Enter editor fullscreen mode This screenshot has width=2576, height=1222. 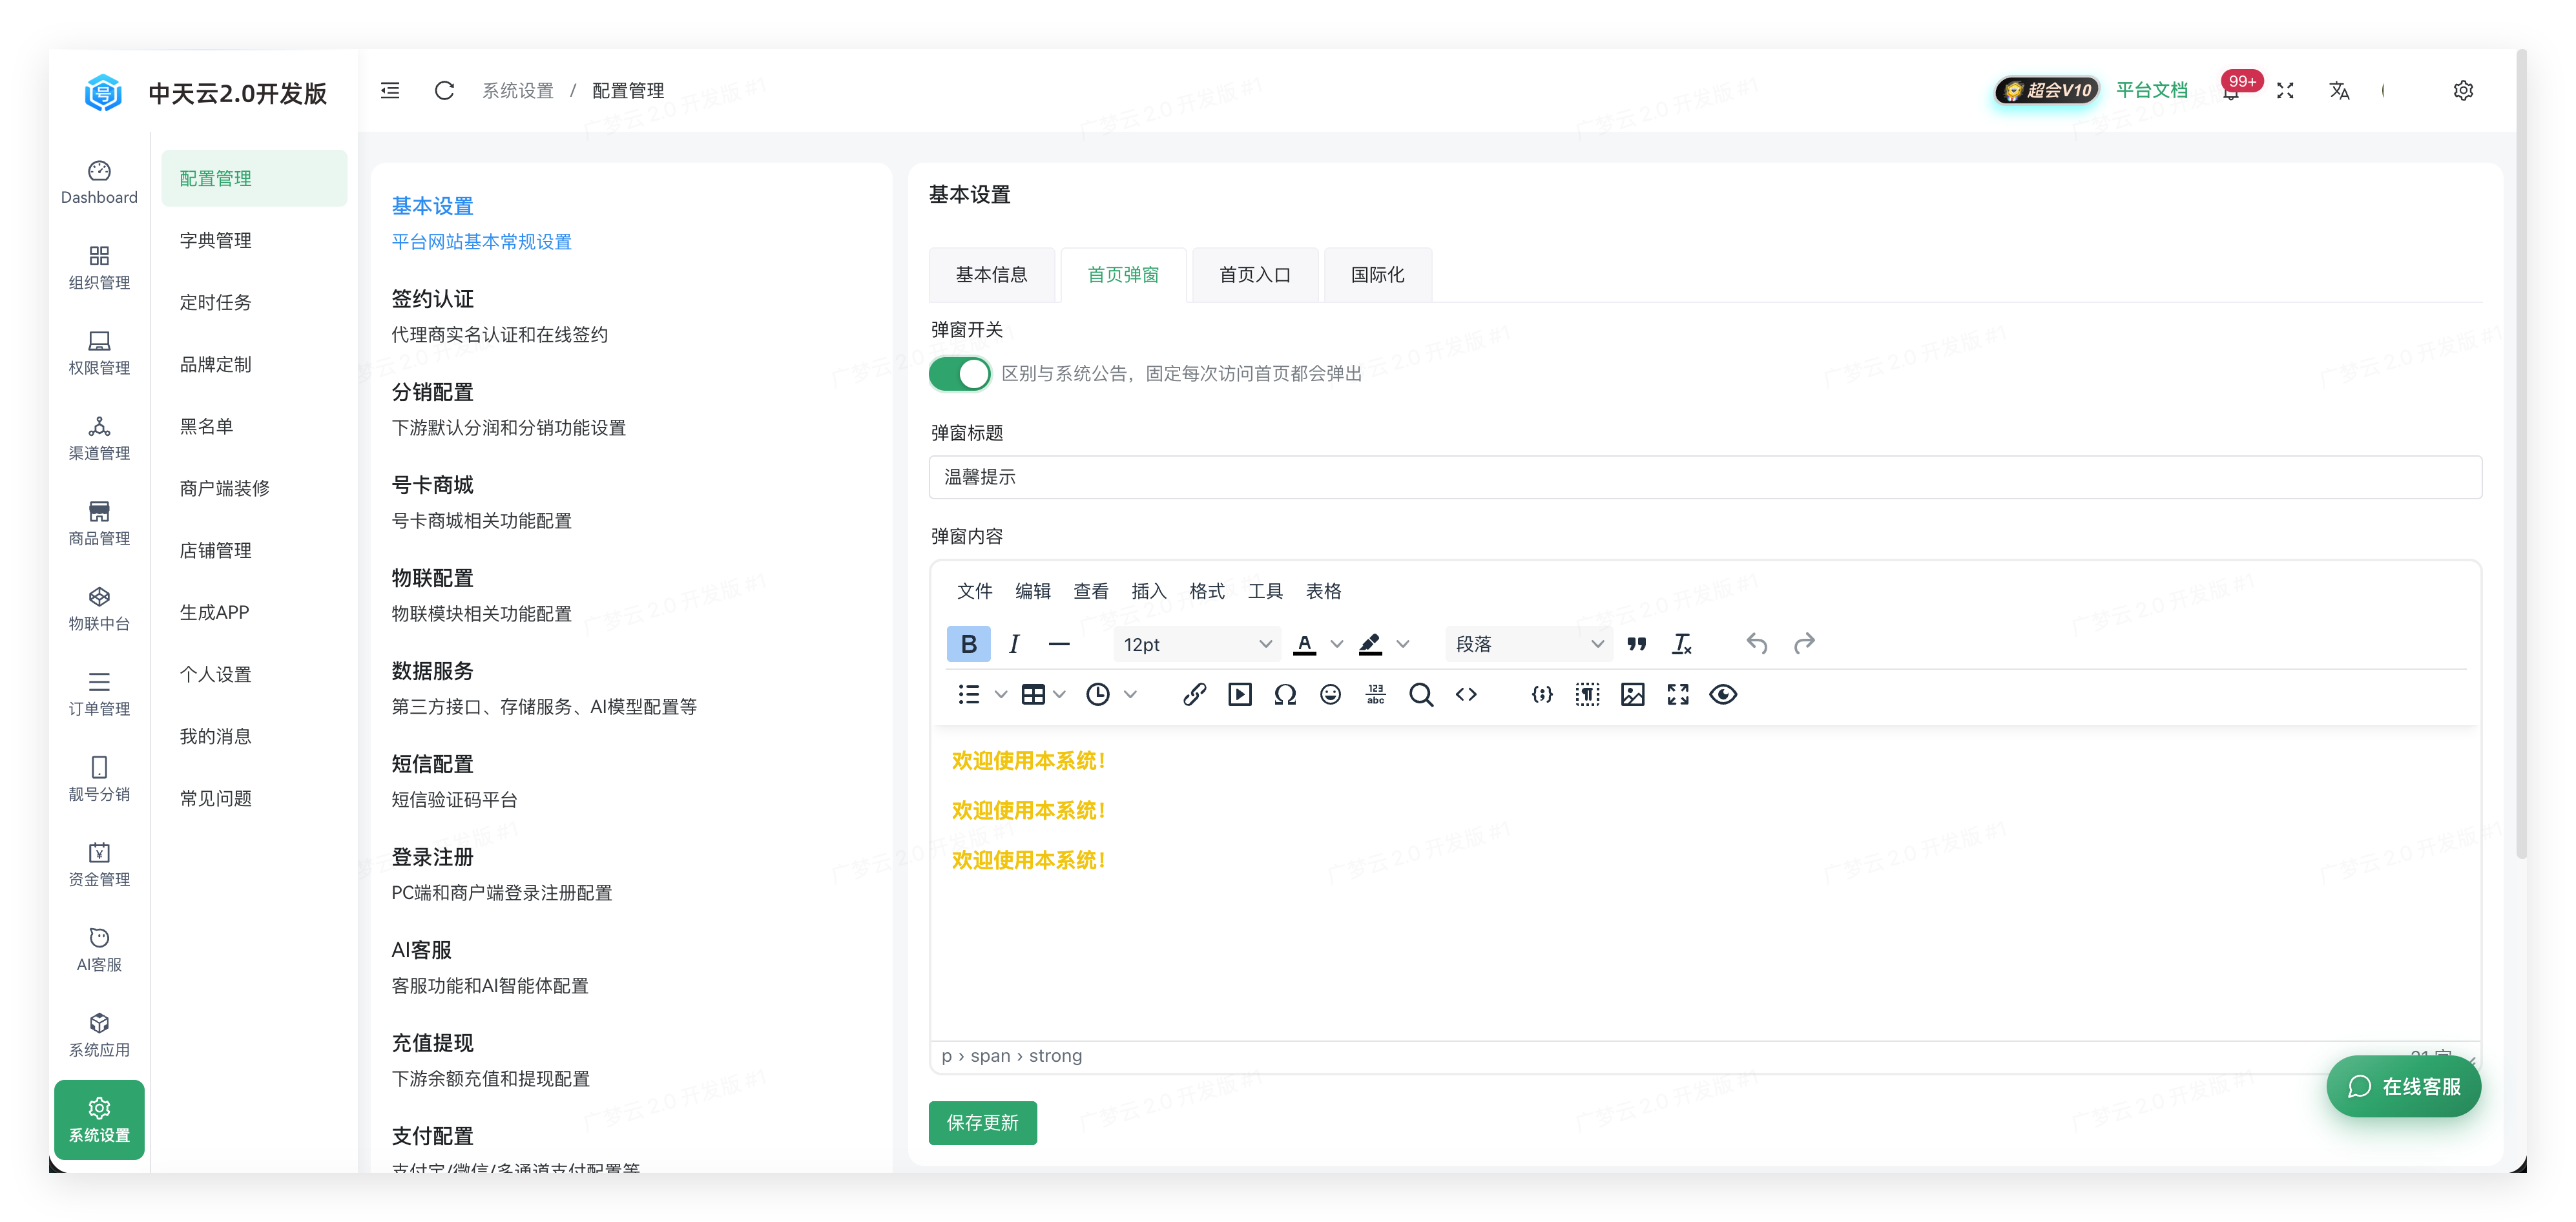point(1678,694)
